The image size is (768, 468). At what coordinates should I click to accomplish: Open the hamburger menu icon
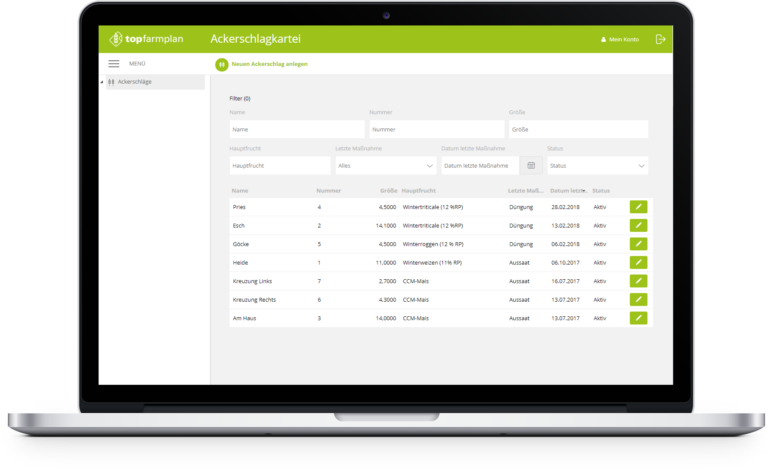114,64
